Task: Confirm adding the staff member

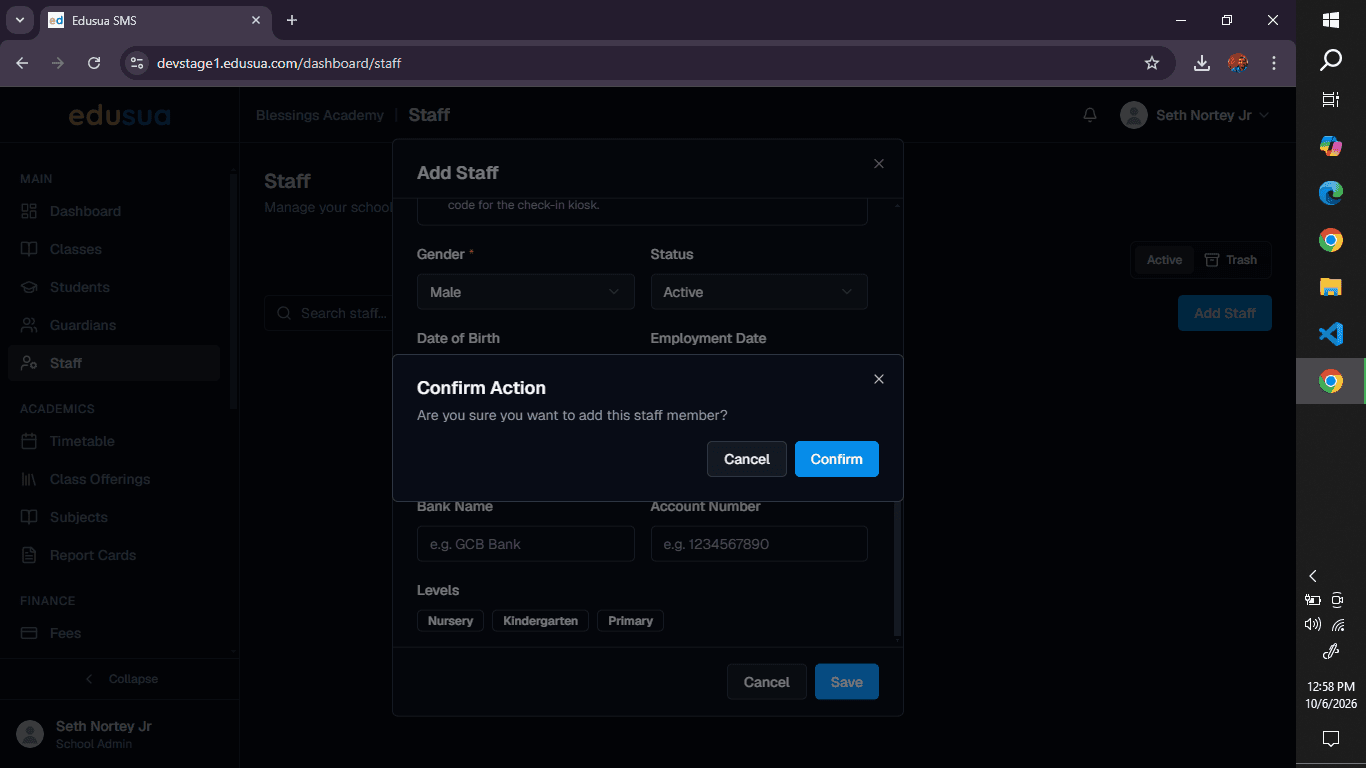Action: (x=837, y=459)
